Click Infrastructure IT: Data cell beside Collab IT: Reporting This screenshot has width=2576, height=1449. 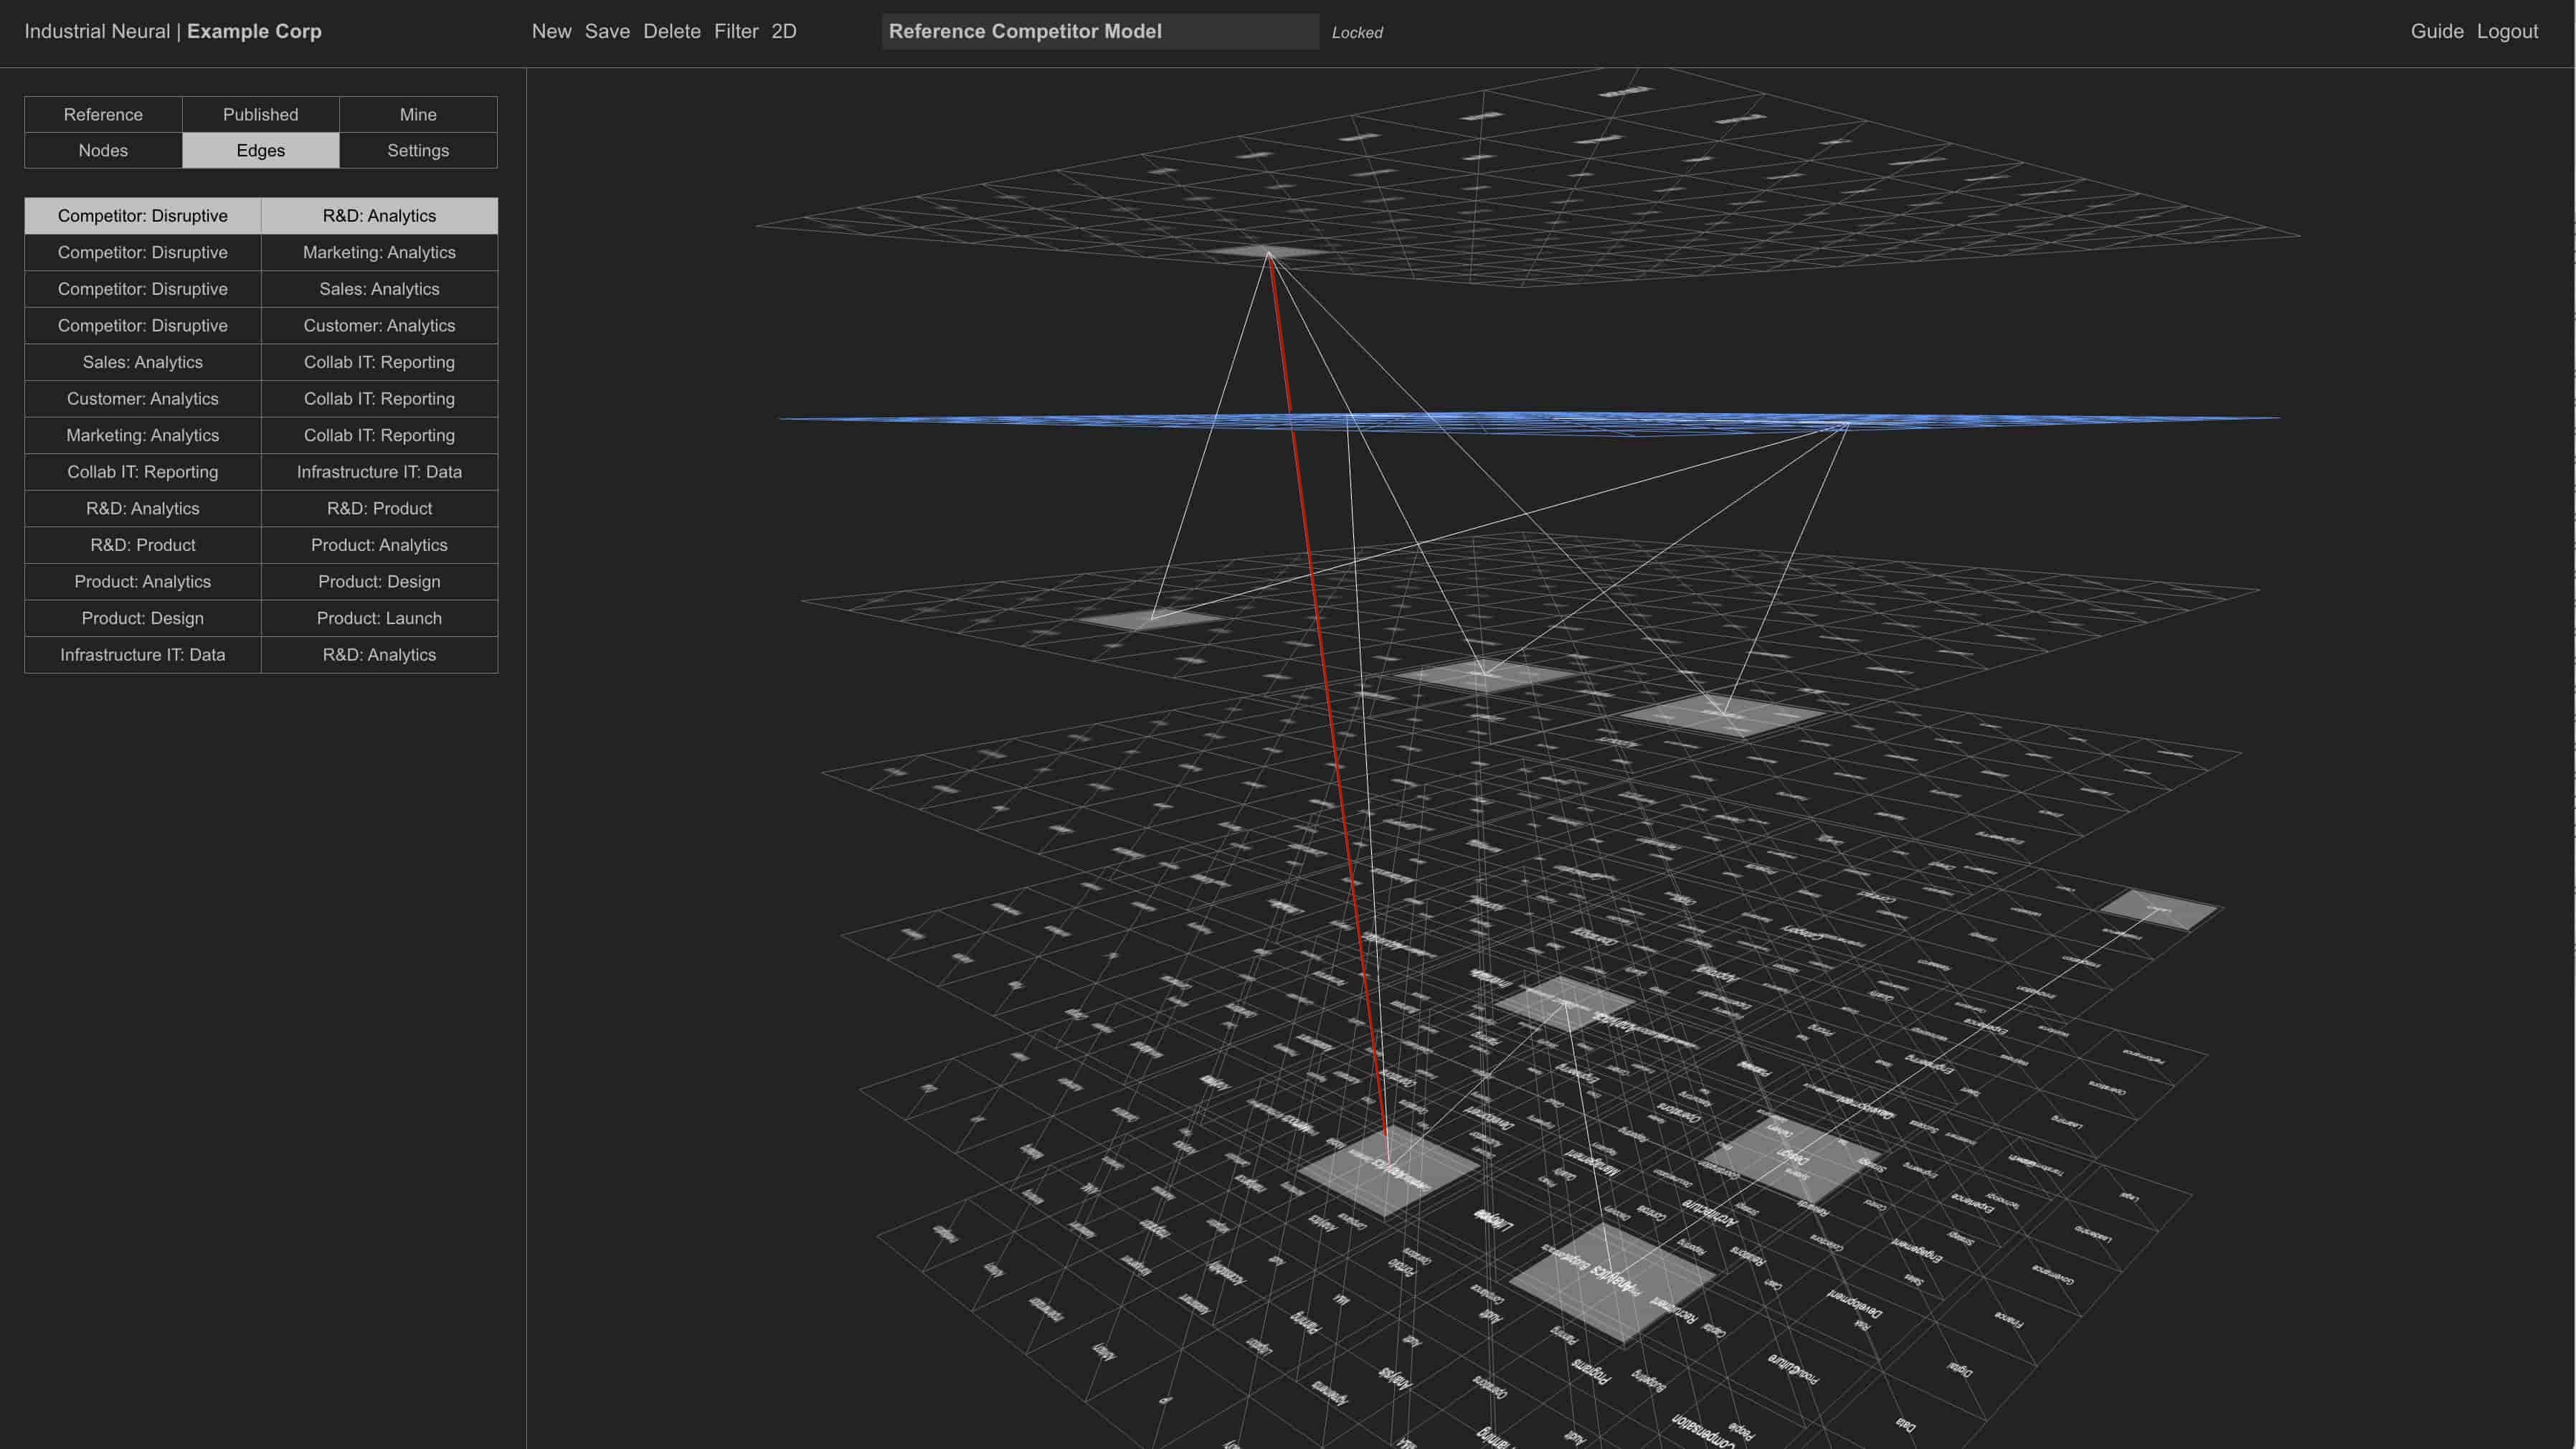tap(379, 472)
